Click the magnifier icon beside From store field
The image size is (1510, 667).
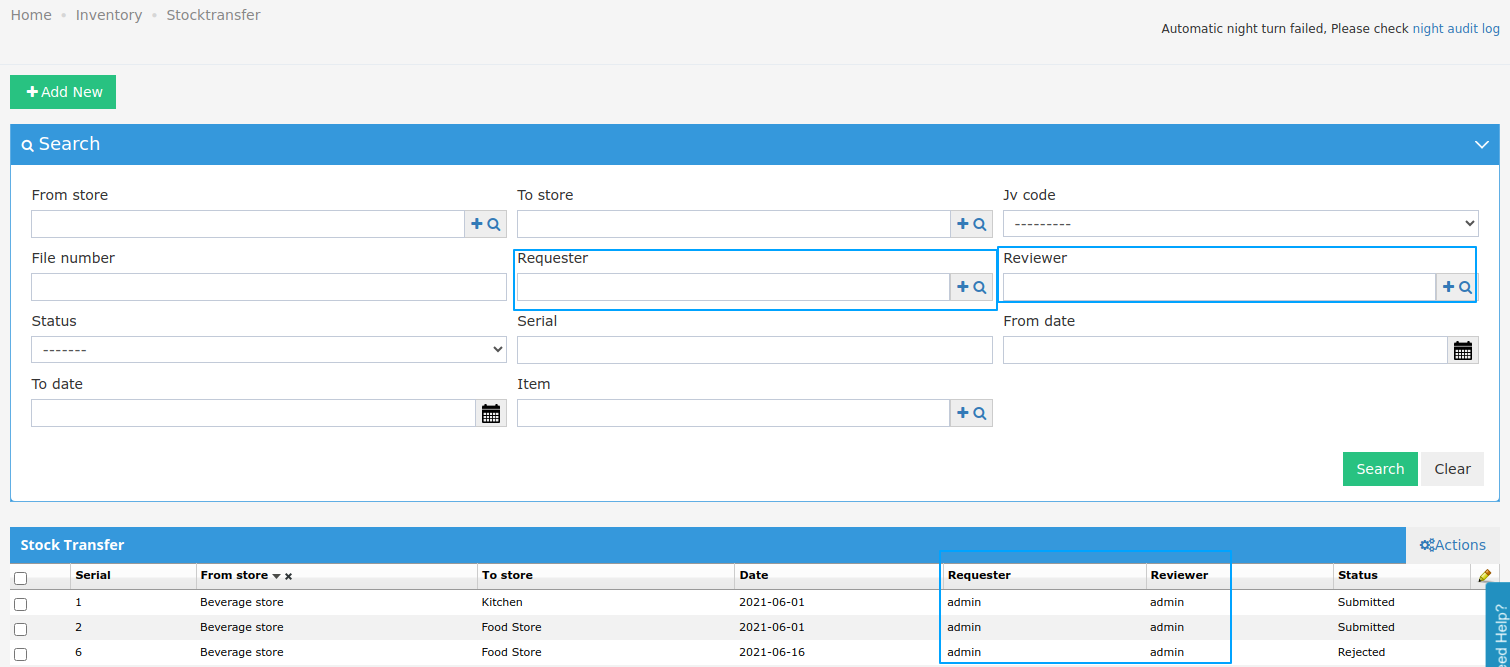coord(494,224)
